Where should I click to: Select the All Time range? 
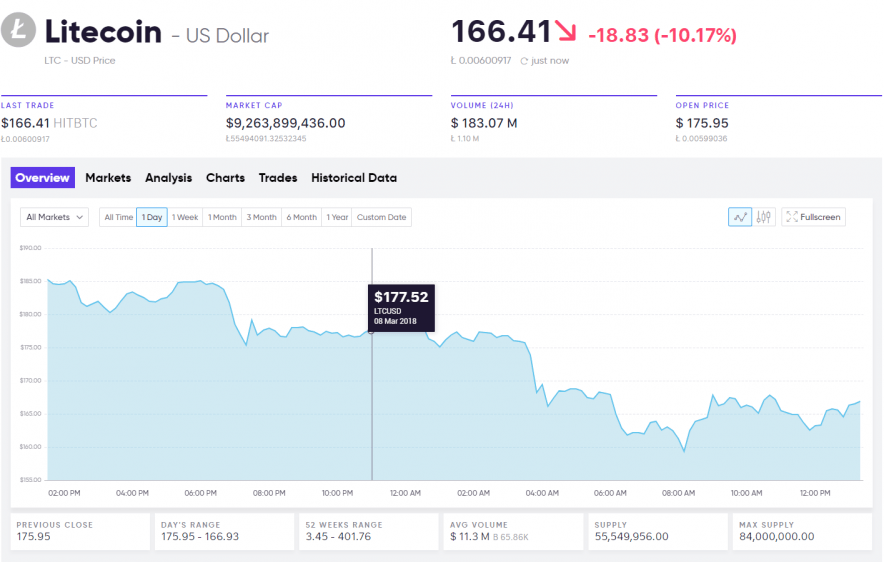(x=117, y=217)
